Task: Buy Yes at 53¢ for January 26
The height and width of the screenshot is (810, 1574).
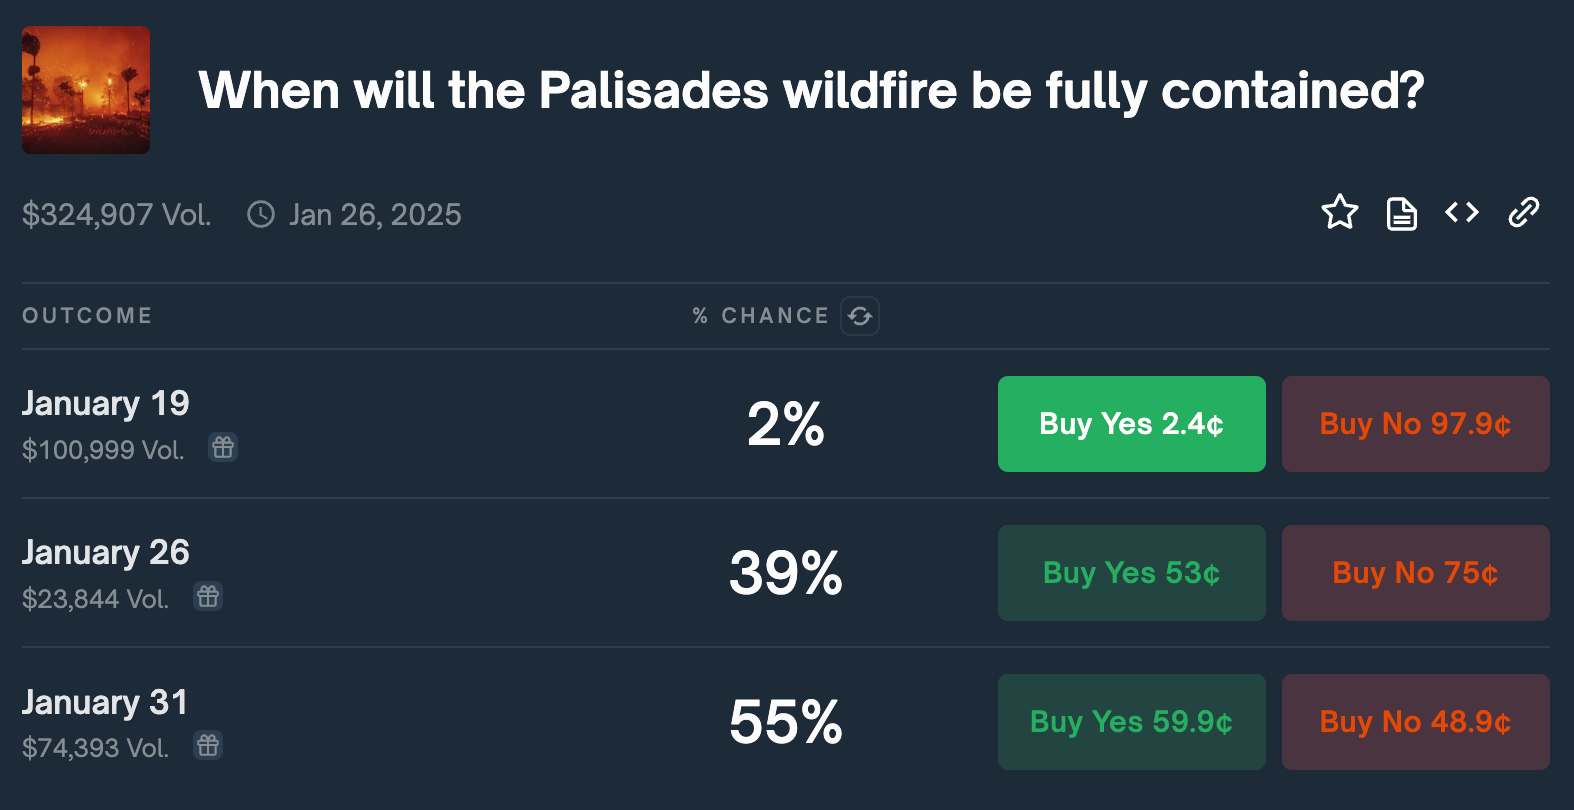Action: tap(1131, 573)
